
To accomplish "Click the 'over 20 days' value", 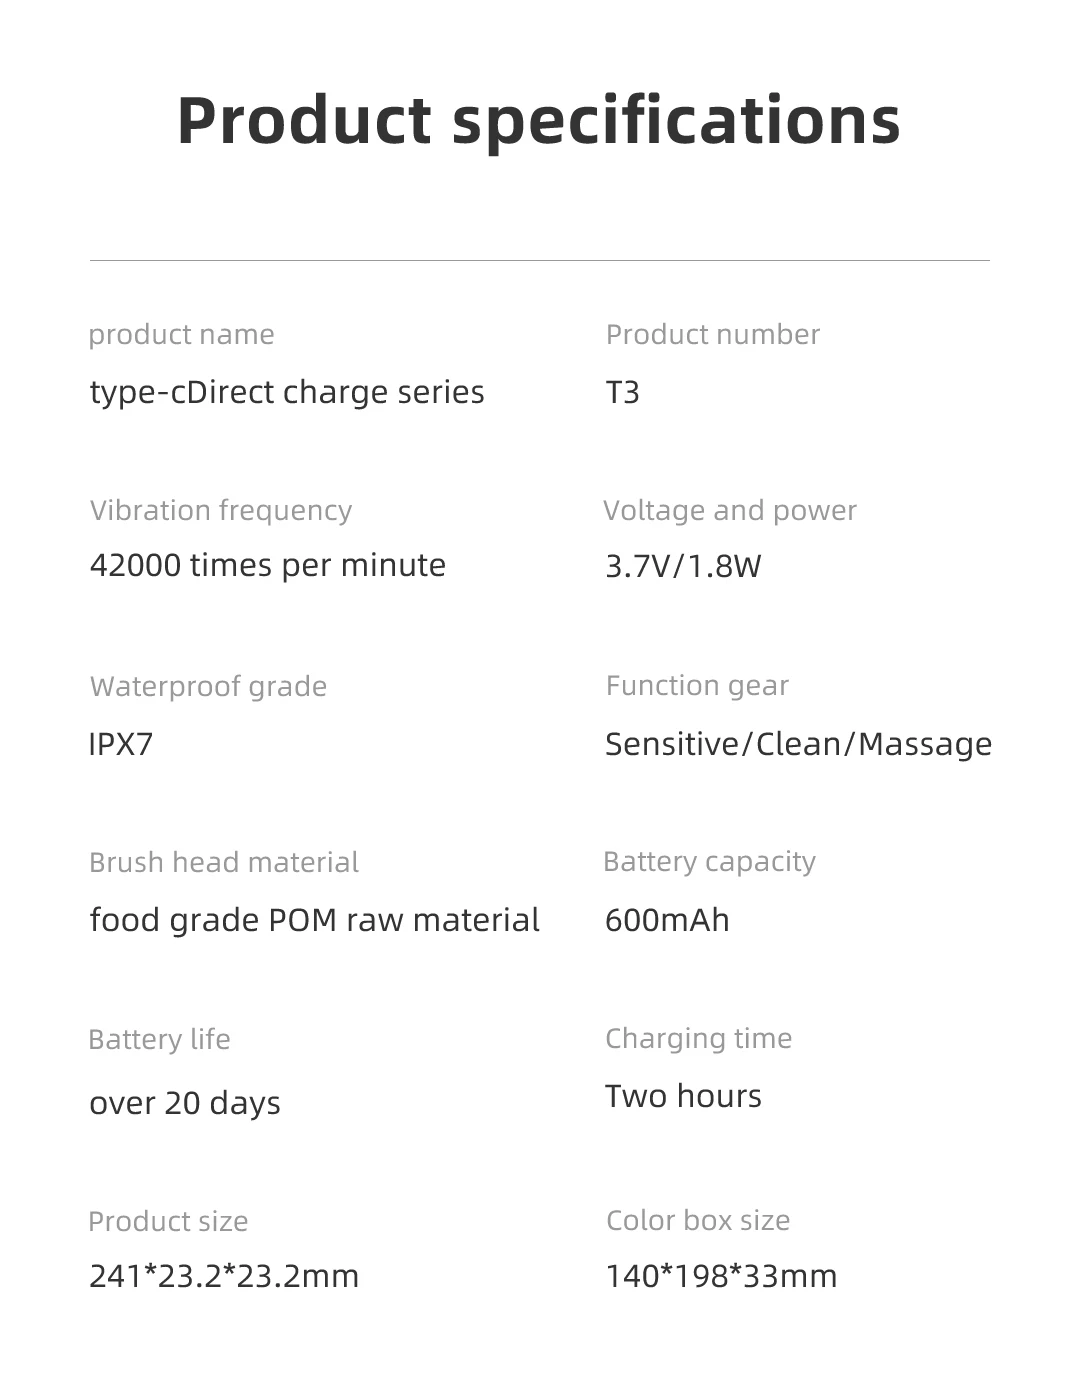I will pyautogui.click(x=185, y=1103).
